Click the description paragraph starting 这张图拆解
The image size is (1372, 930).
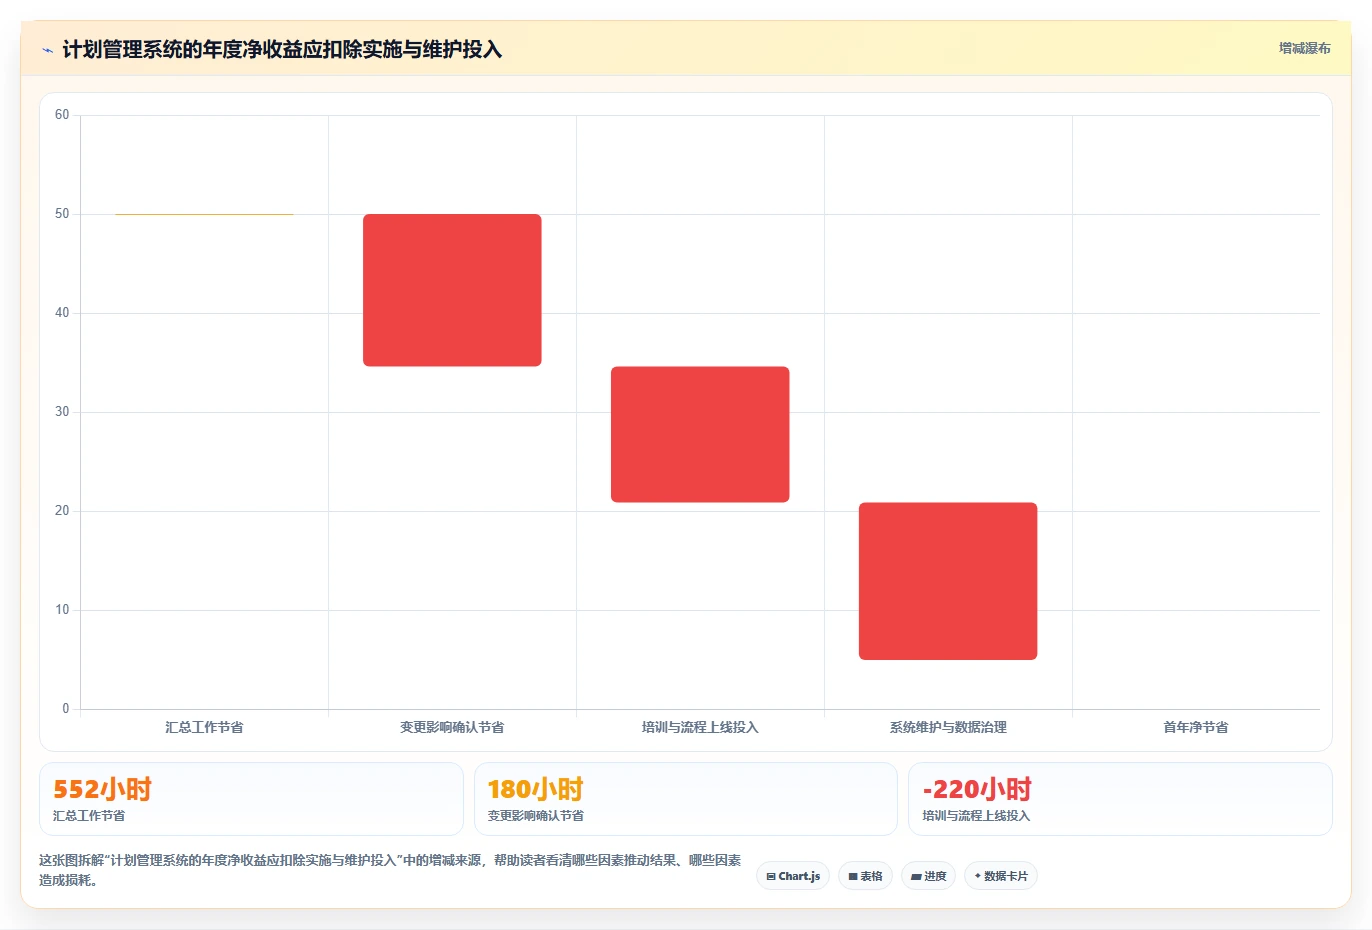pyautogui.click(x=390, y=870)
